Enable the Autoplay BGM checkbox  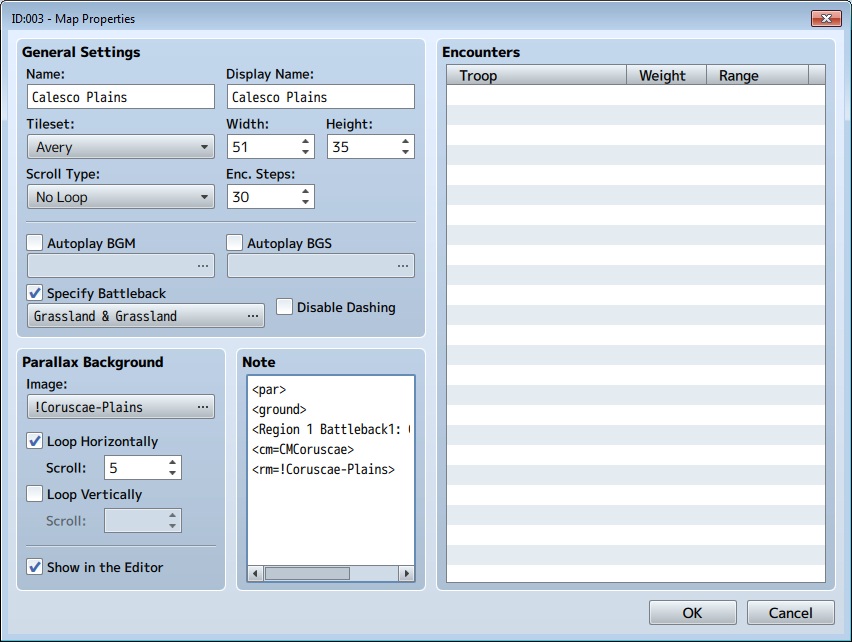35,243
